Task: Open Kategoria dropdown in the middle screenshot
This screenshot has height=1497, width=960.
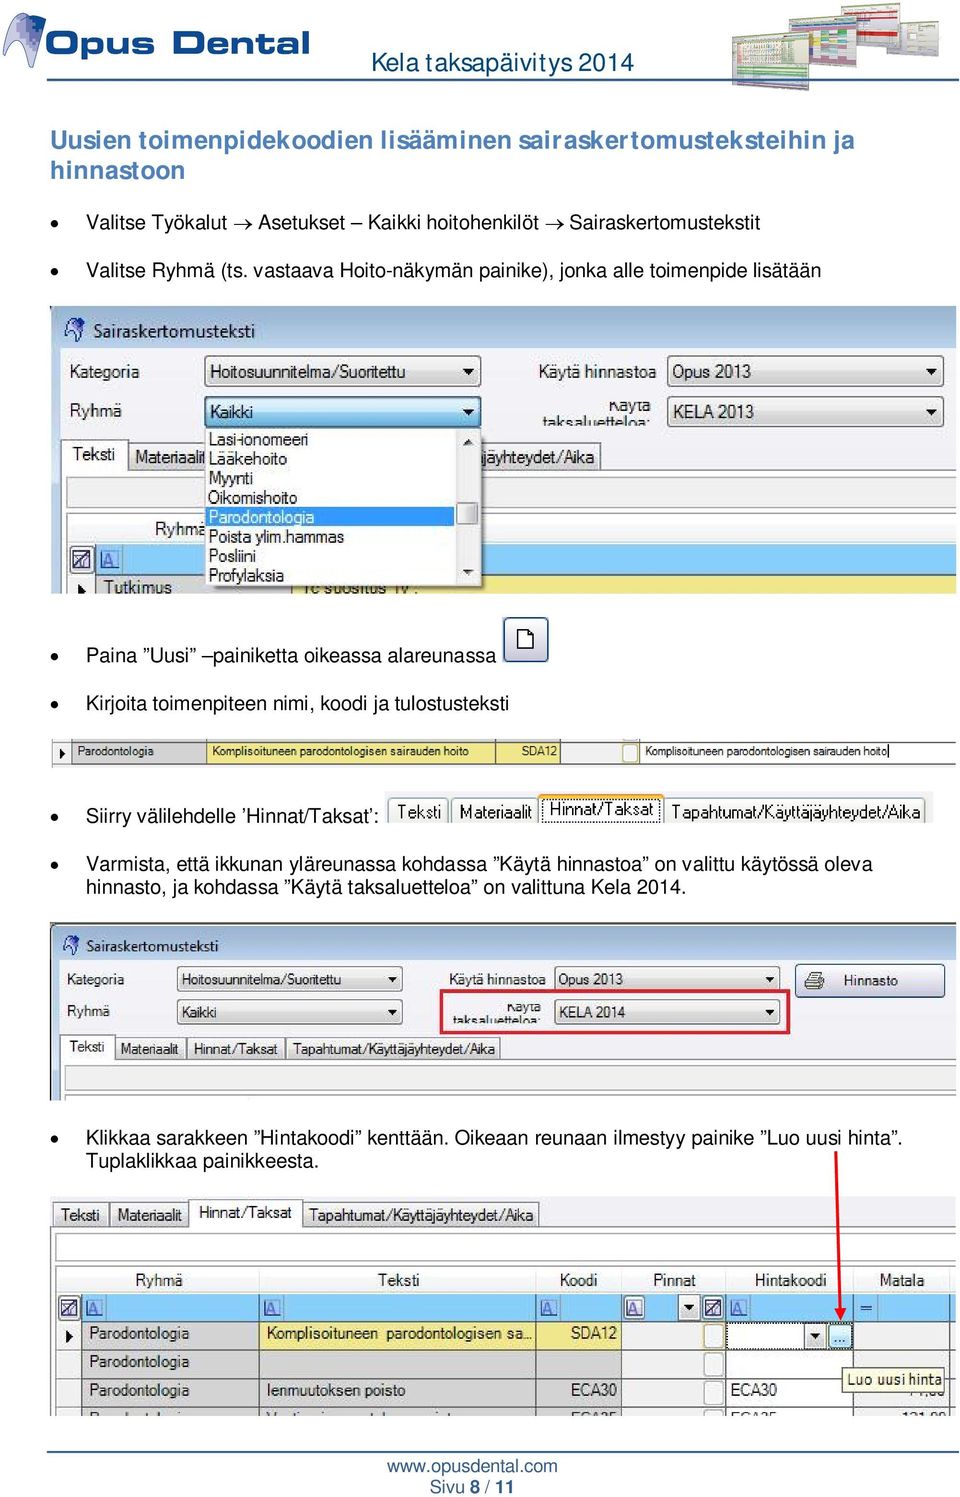Action: (x=290, y=980)
